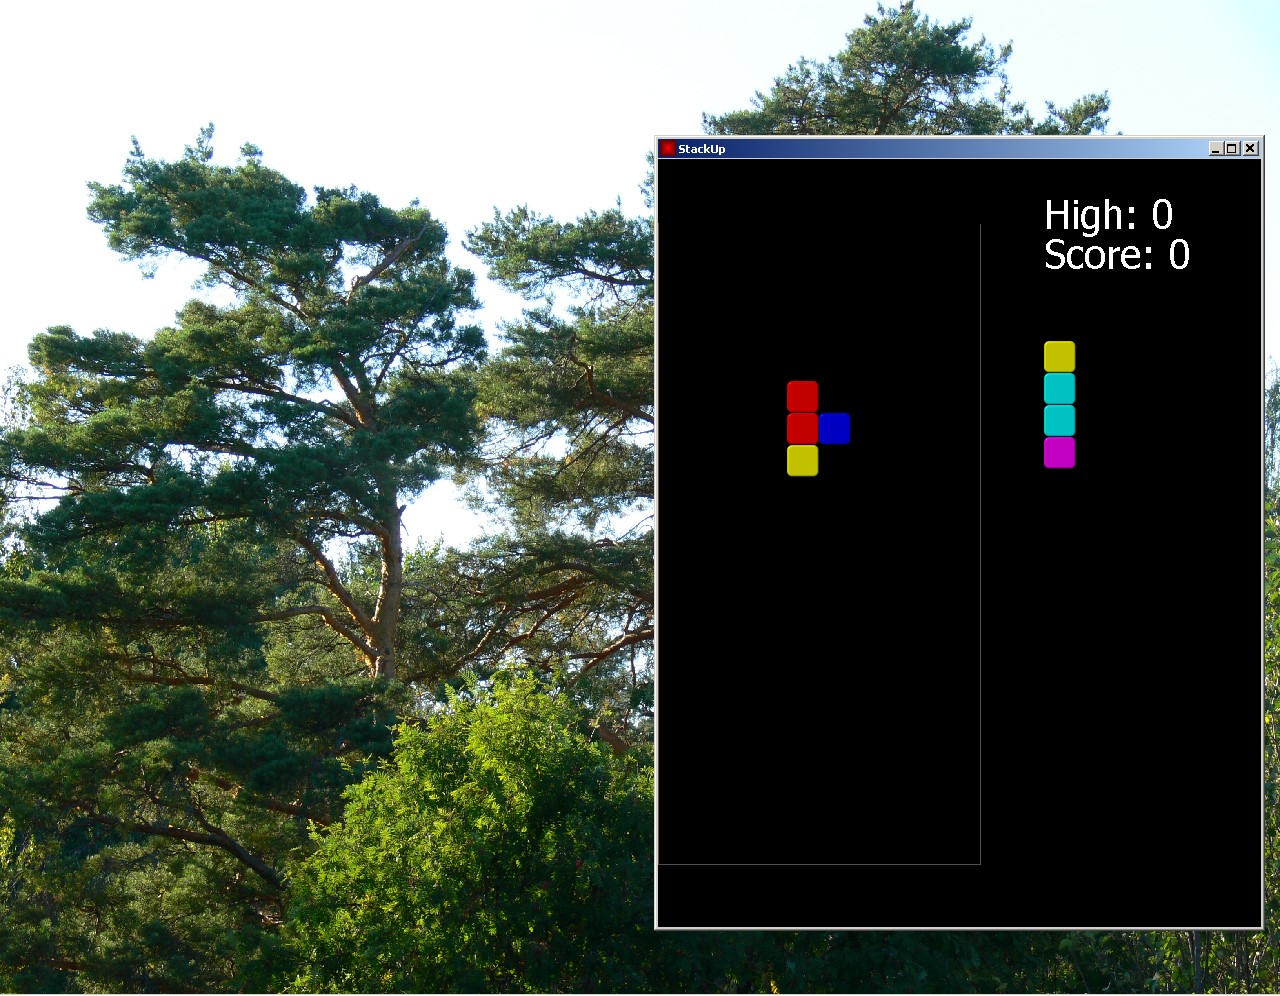Click the High: 0 score text

pos(1108,215)
